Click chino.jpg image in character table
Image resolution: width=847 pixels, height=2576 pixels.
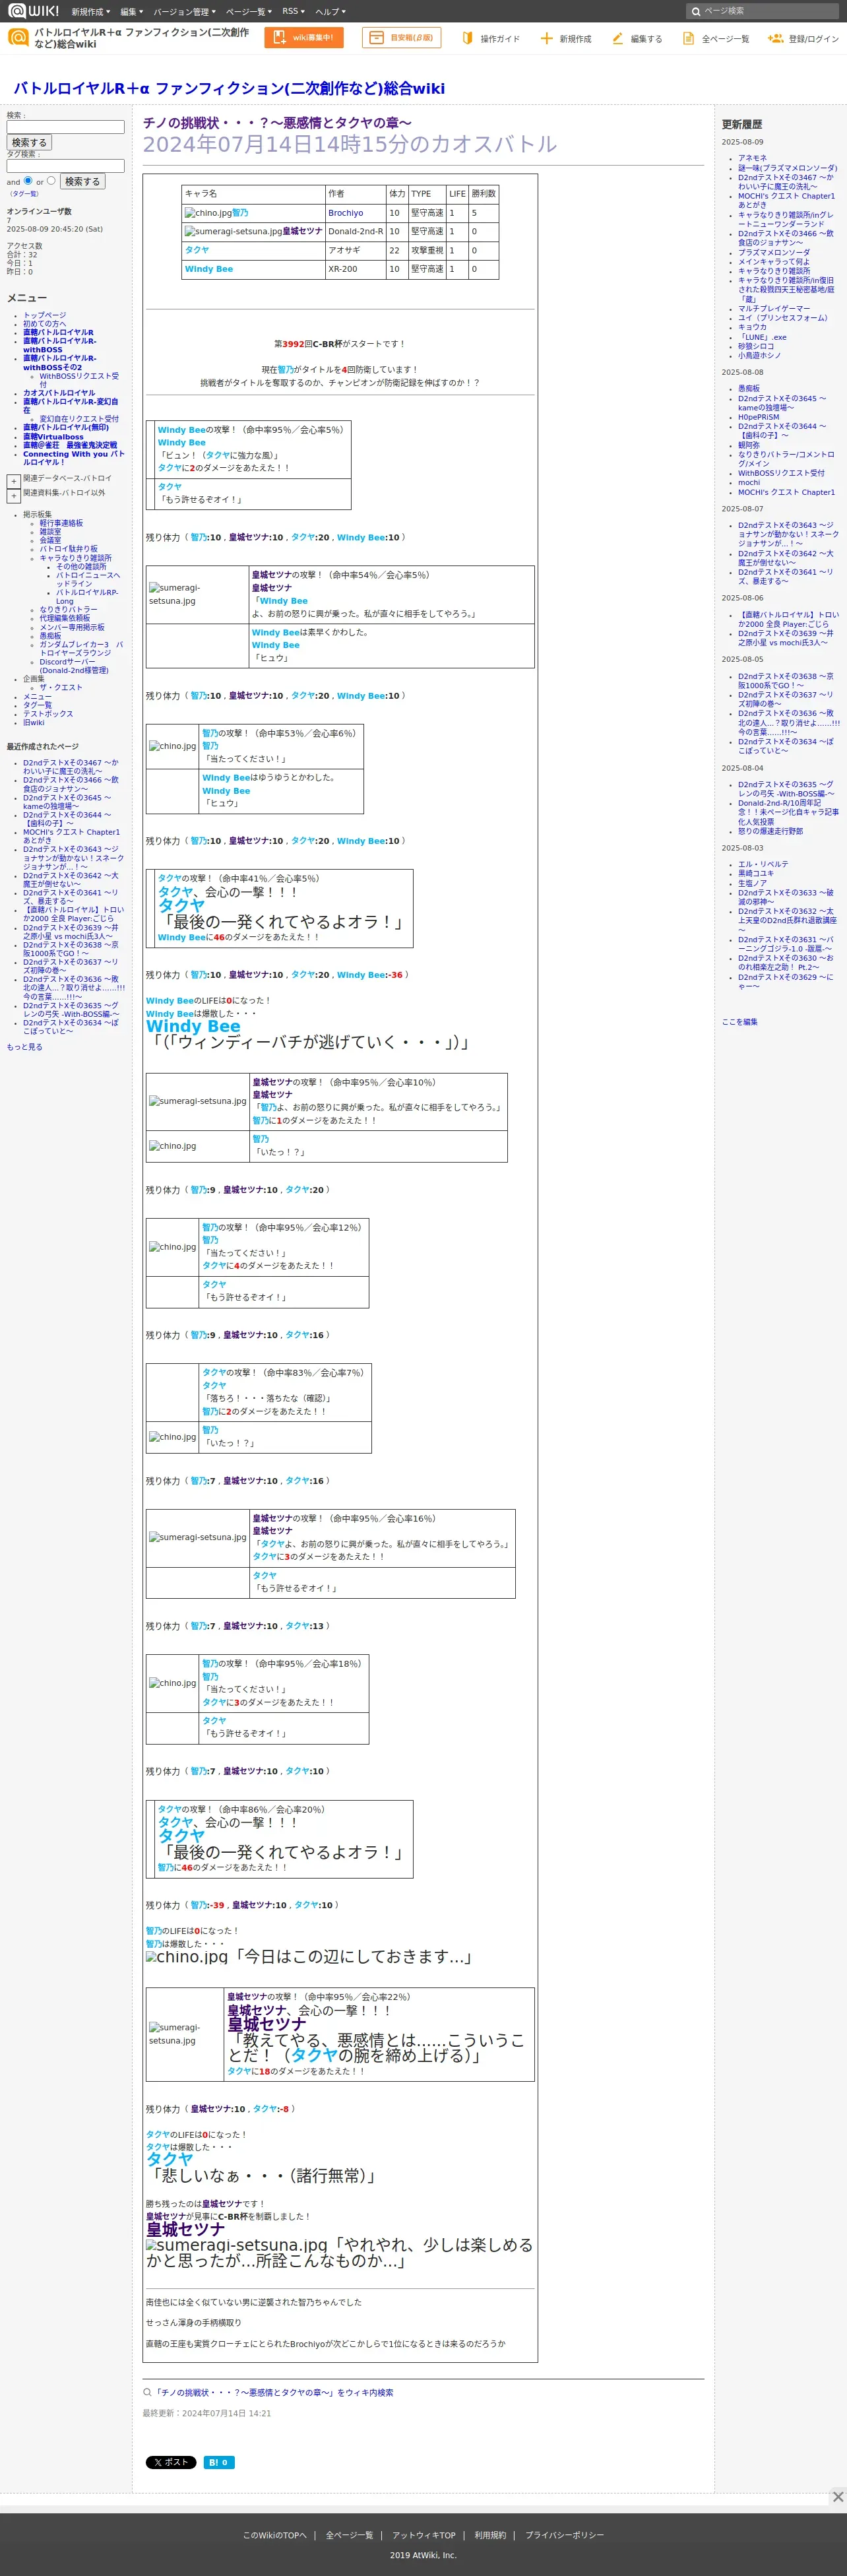point(208,213)
